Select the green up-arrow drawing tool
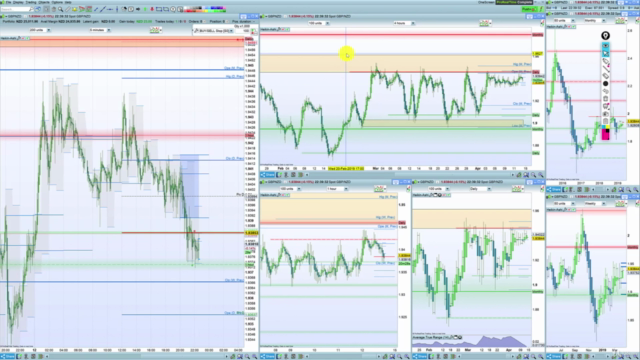The image size is (640, 360). [x=145, y=9]
